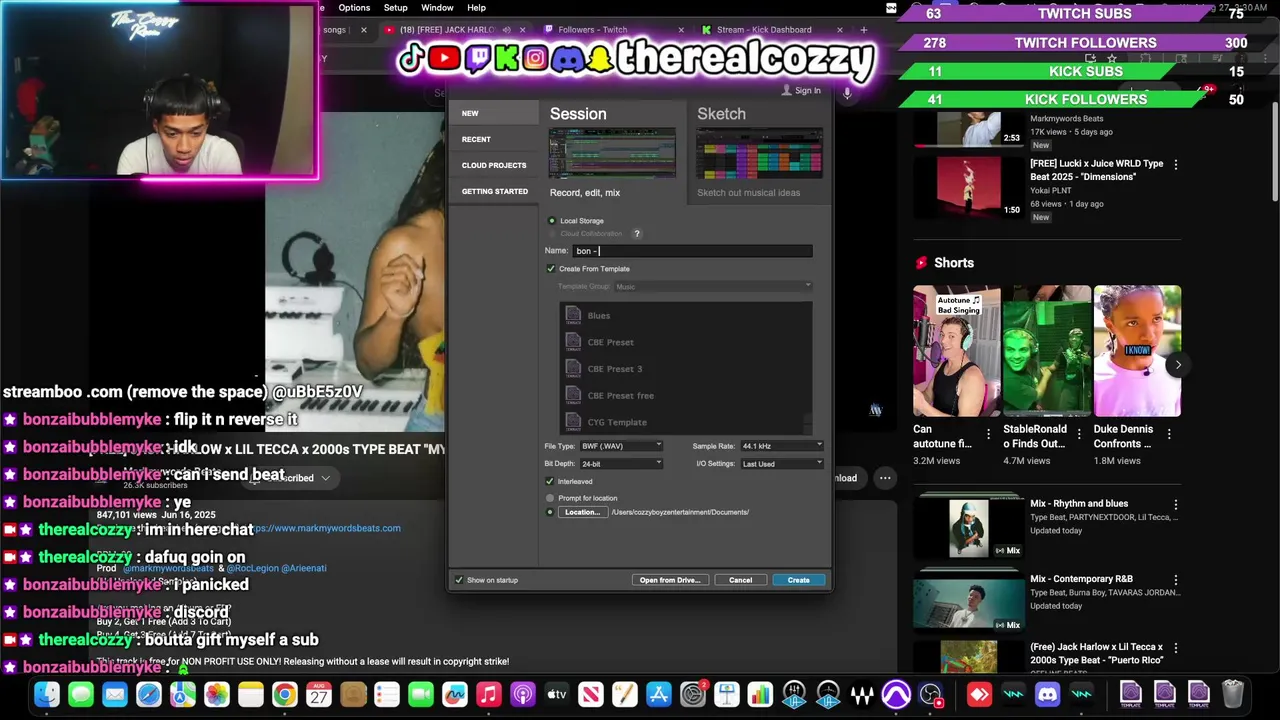Open Calendar app in the Dock

pos(319,694)
